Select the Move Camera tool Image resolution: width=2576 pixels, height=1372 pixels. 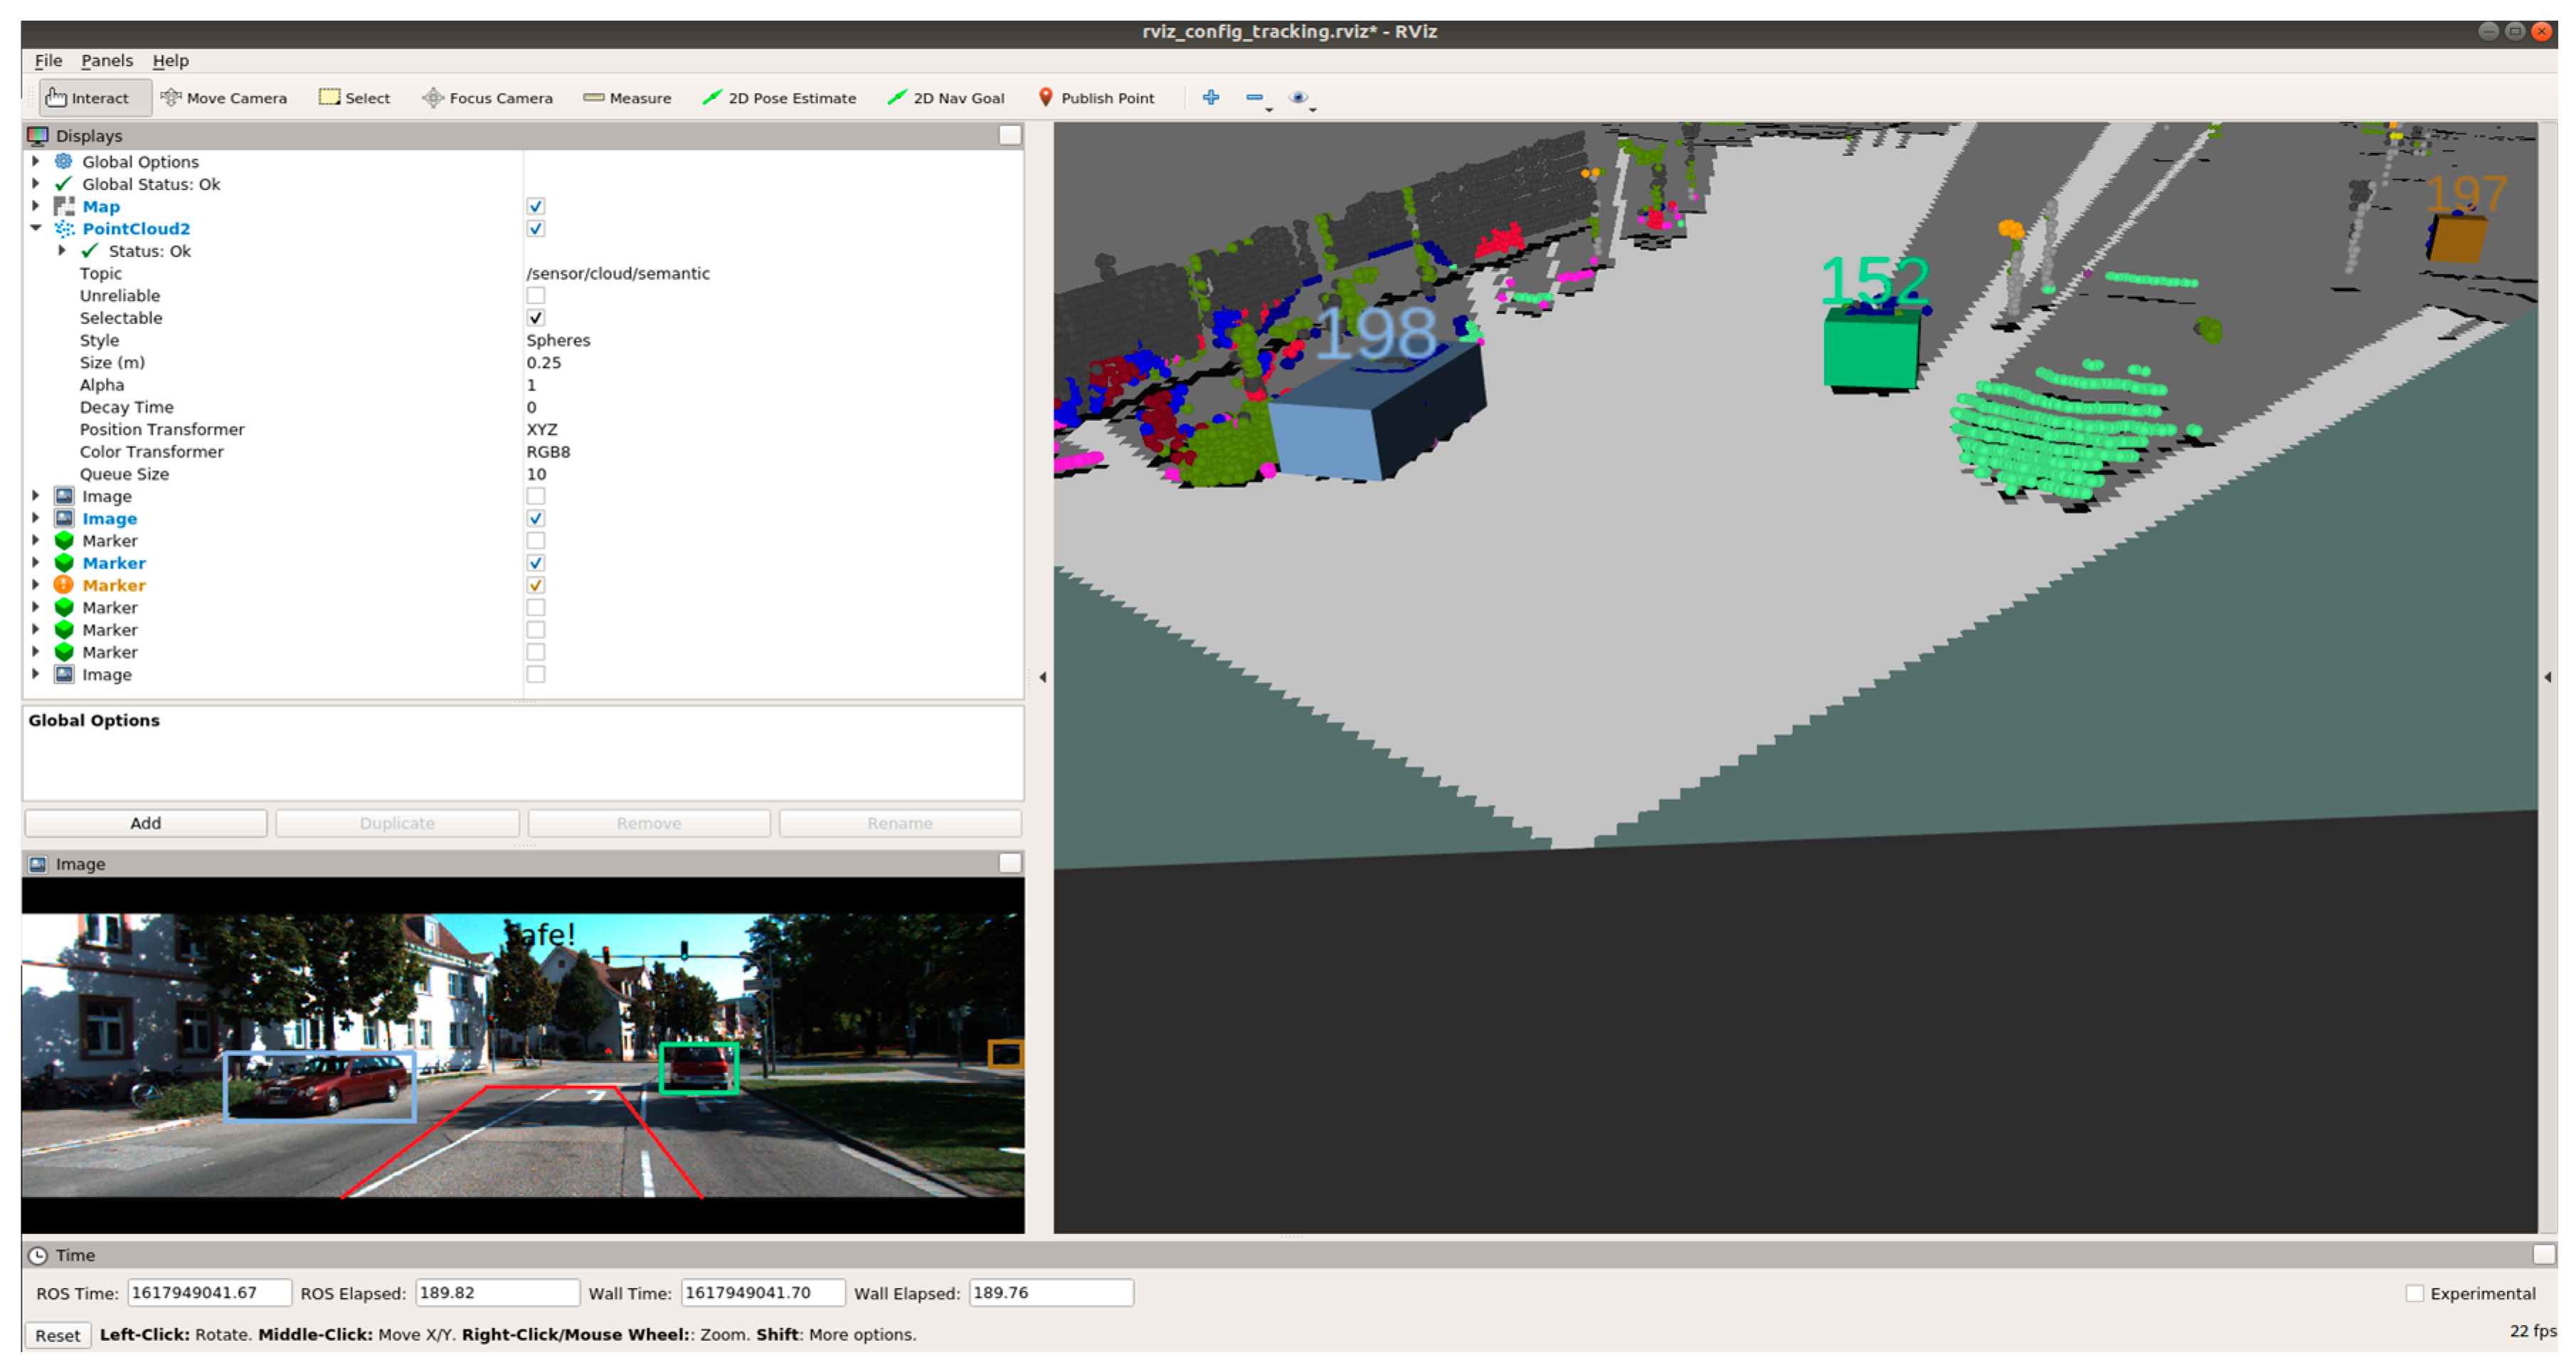(224, 98)
